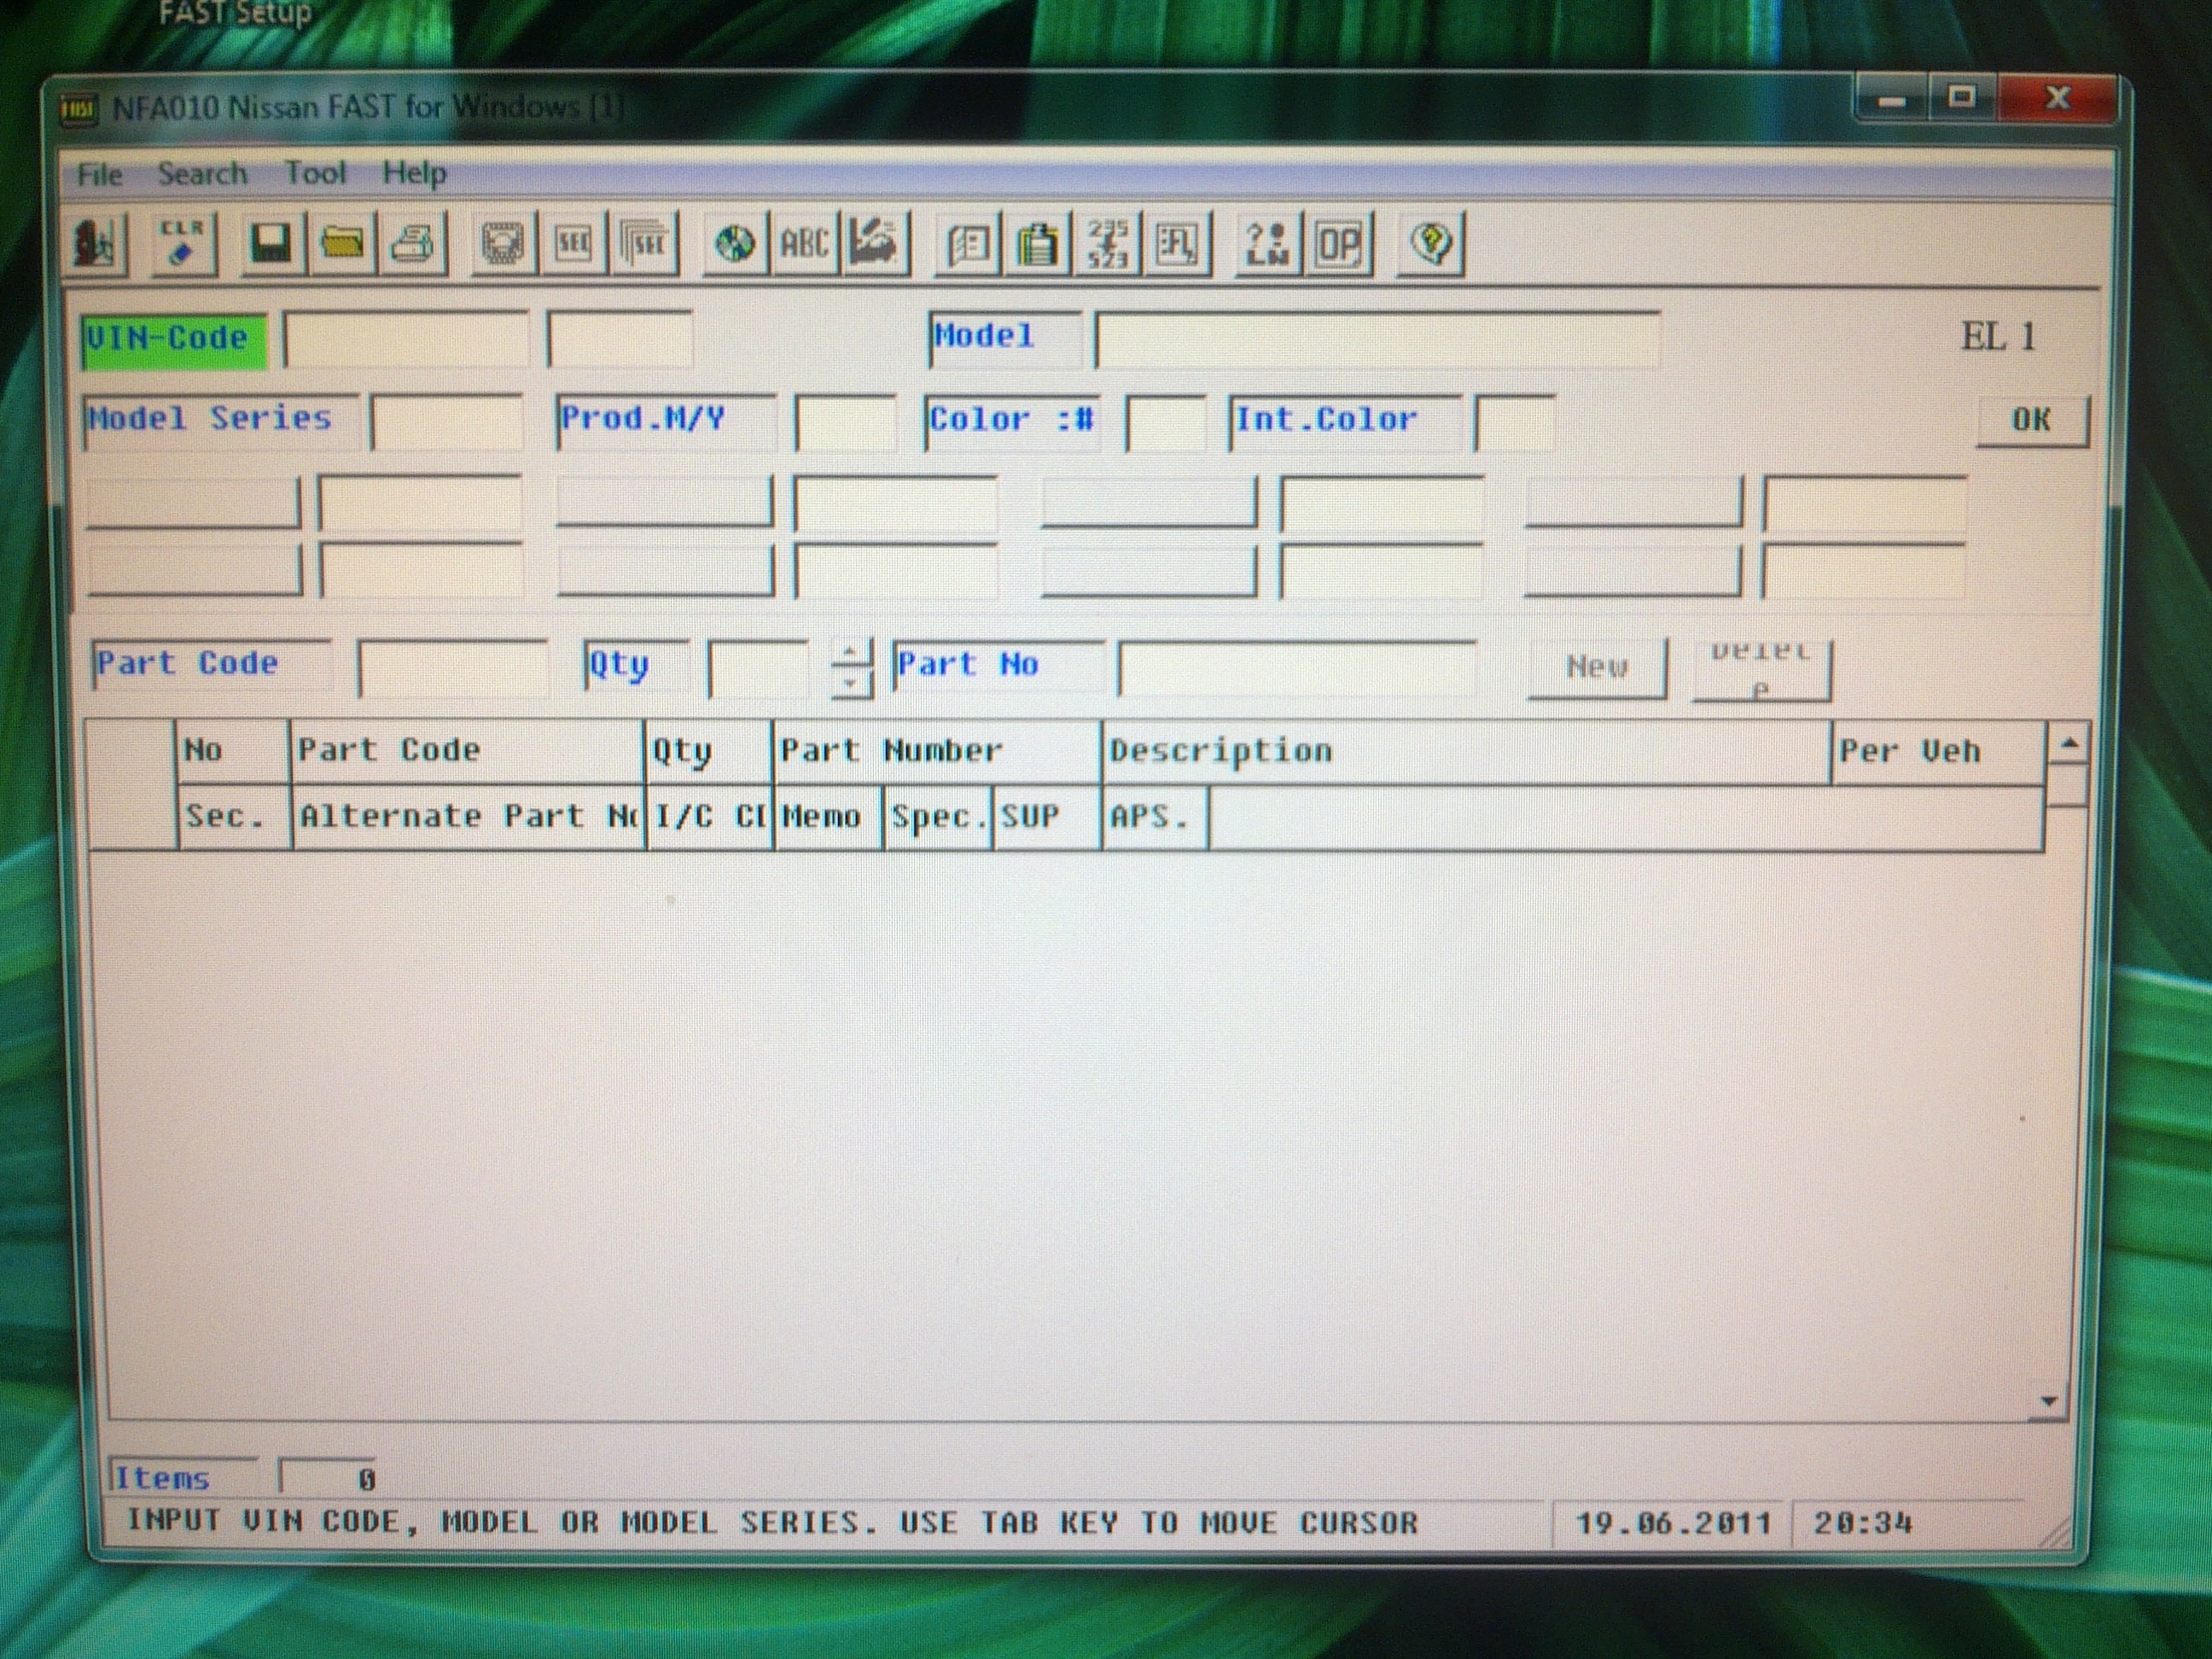
Task: Click the Sec. column header
Action: click(x=235, y=817)
